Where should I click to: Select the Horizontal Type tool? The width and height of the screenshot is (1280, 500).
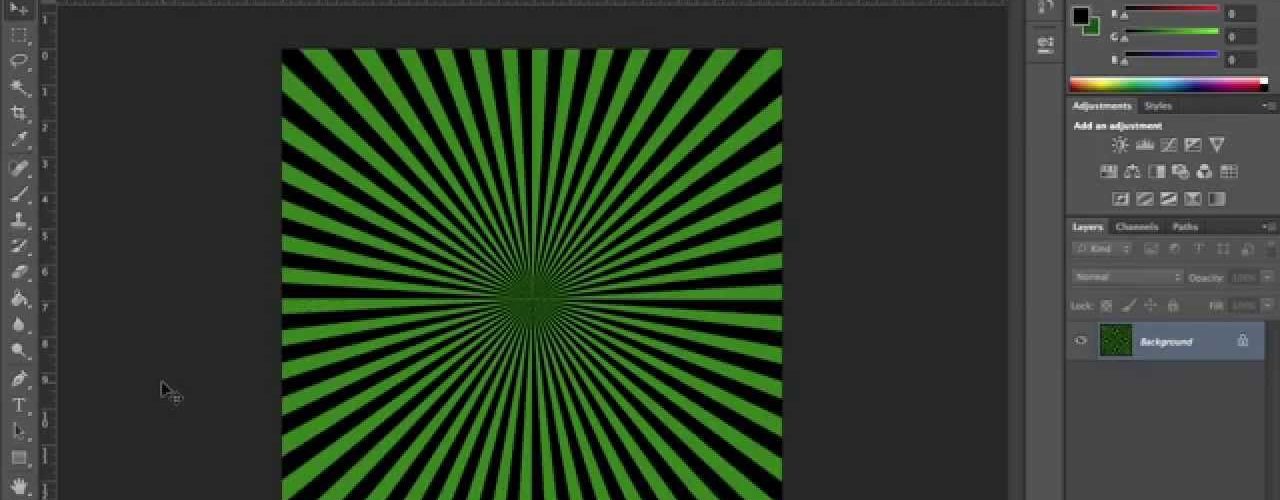(19, 405)
